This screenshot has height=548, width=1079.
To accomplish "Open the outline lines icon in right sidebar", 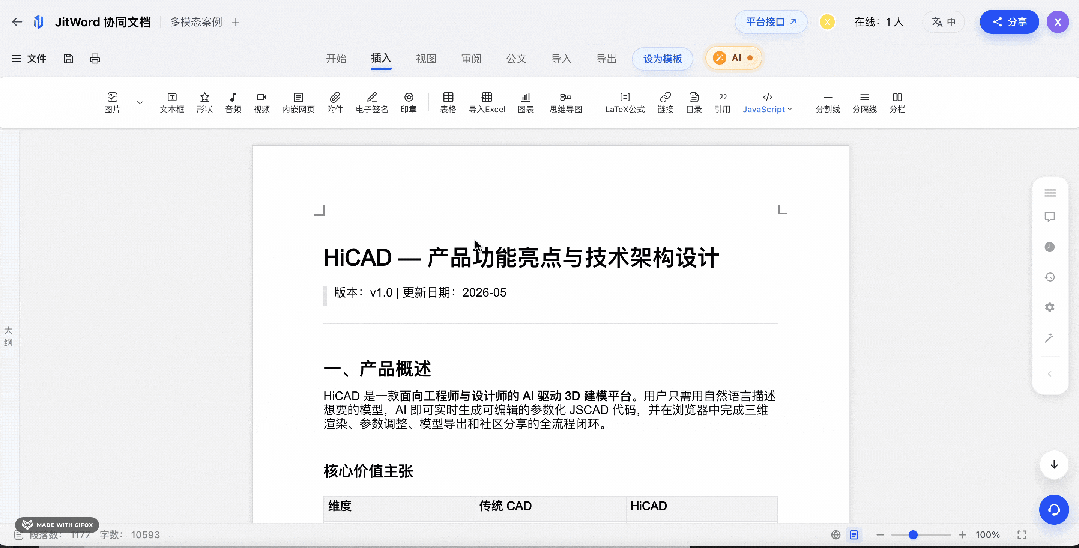I will [1050, 193].
